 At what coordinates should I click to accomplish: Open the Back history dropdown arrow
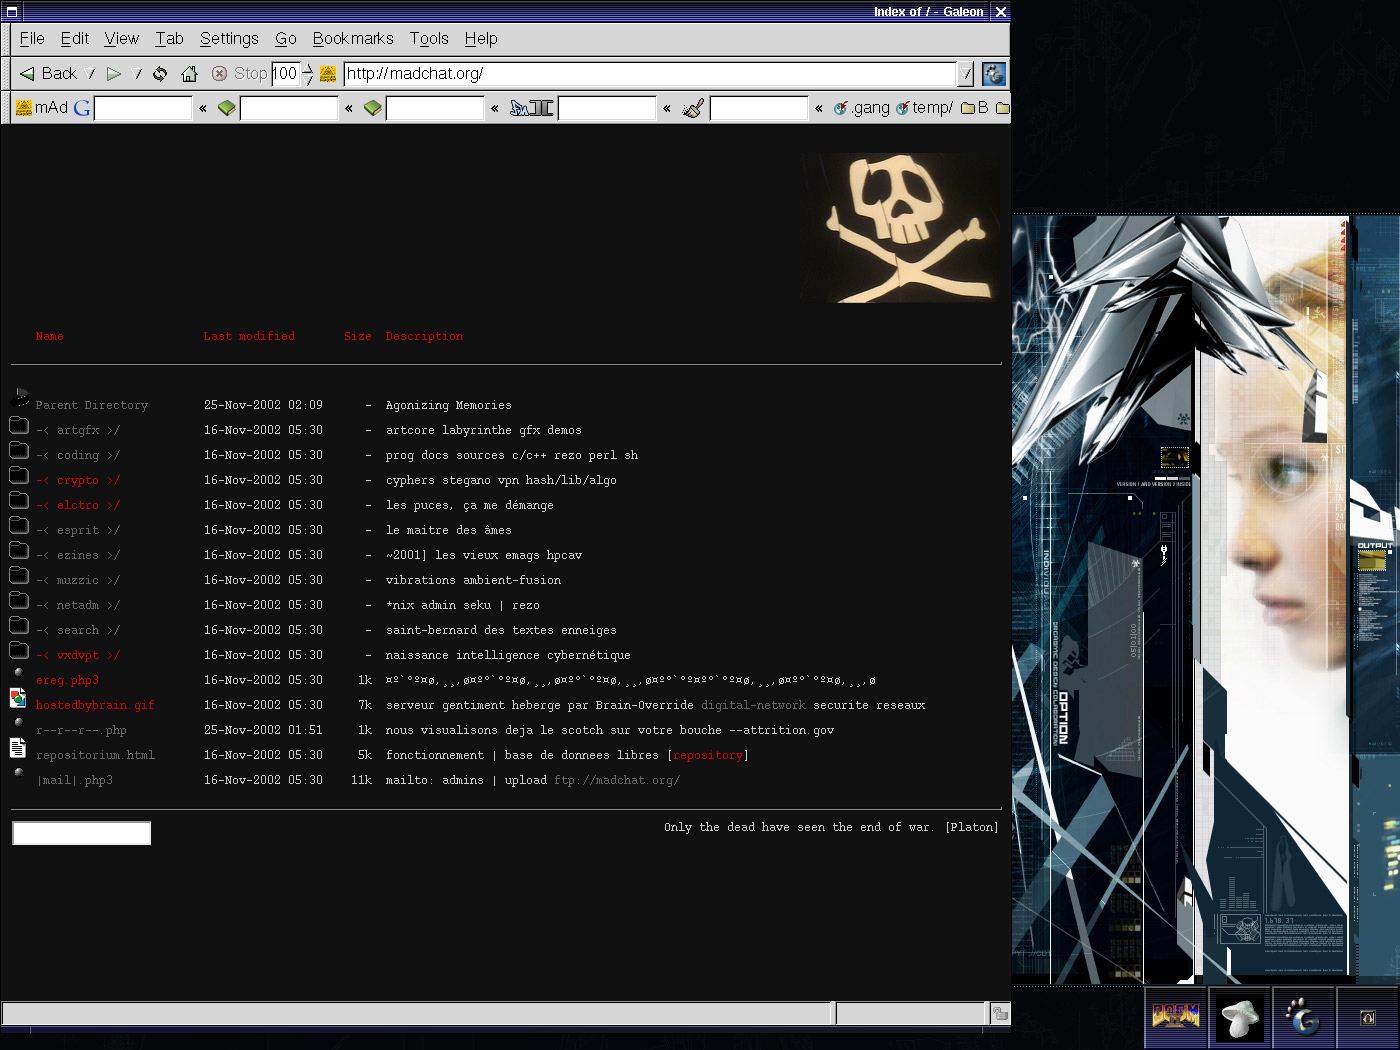click(91, 74)
